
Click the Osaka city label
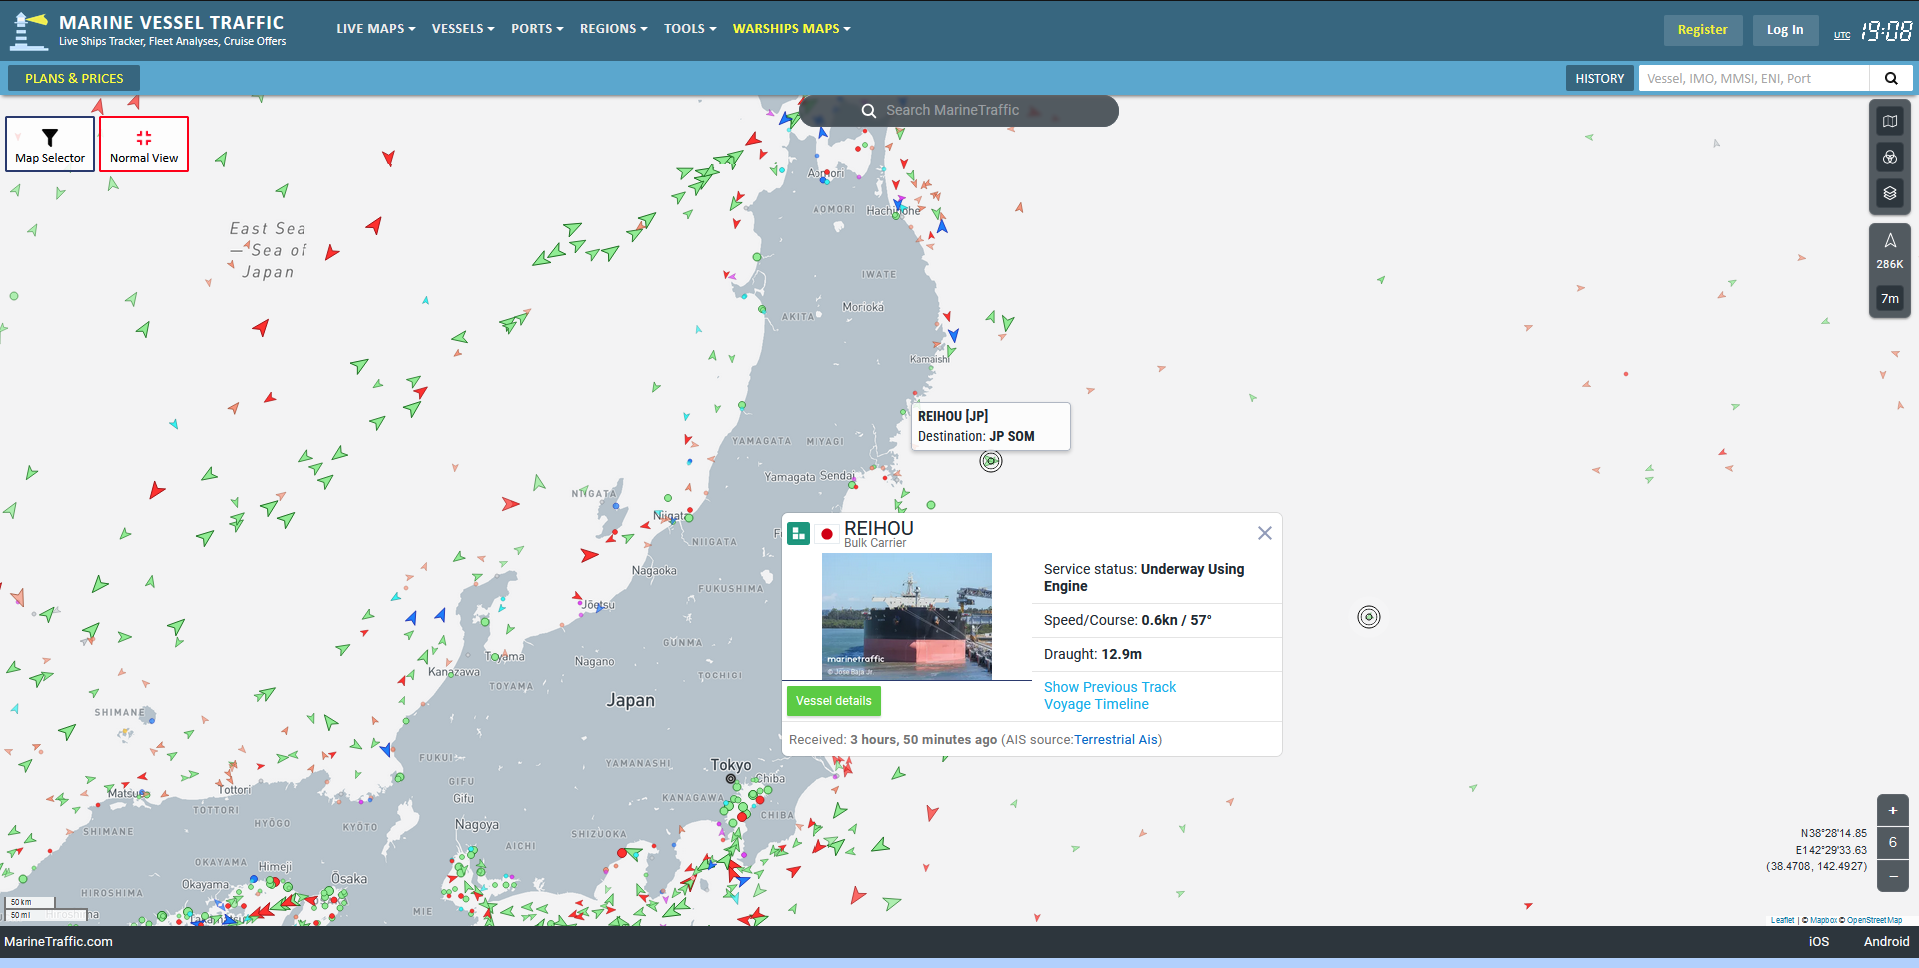(349, 879)
